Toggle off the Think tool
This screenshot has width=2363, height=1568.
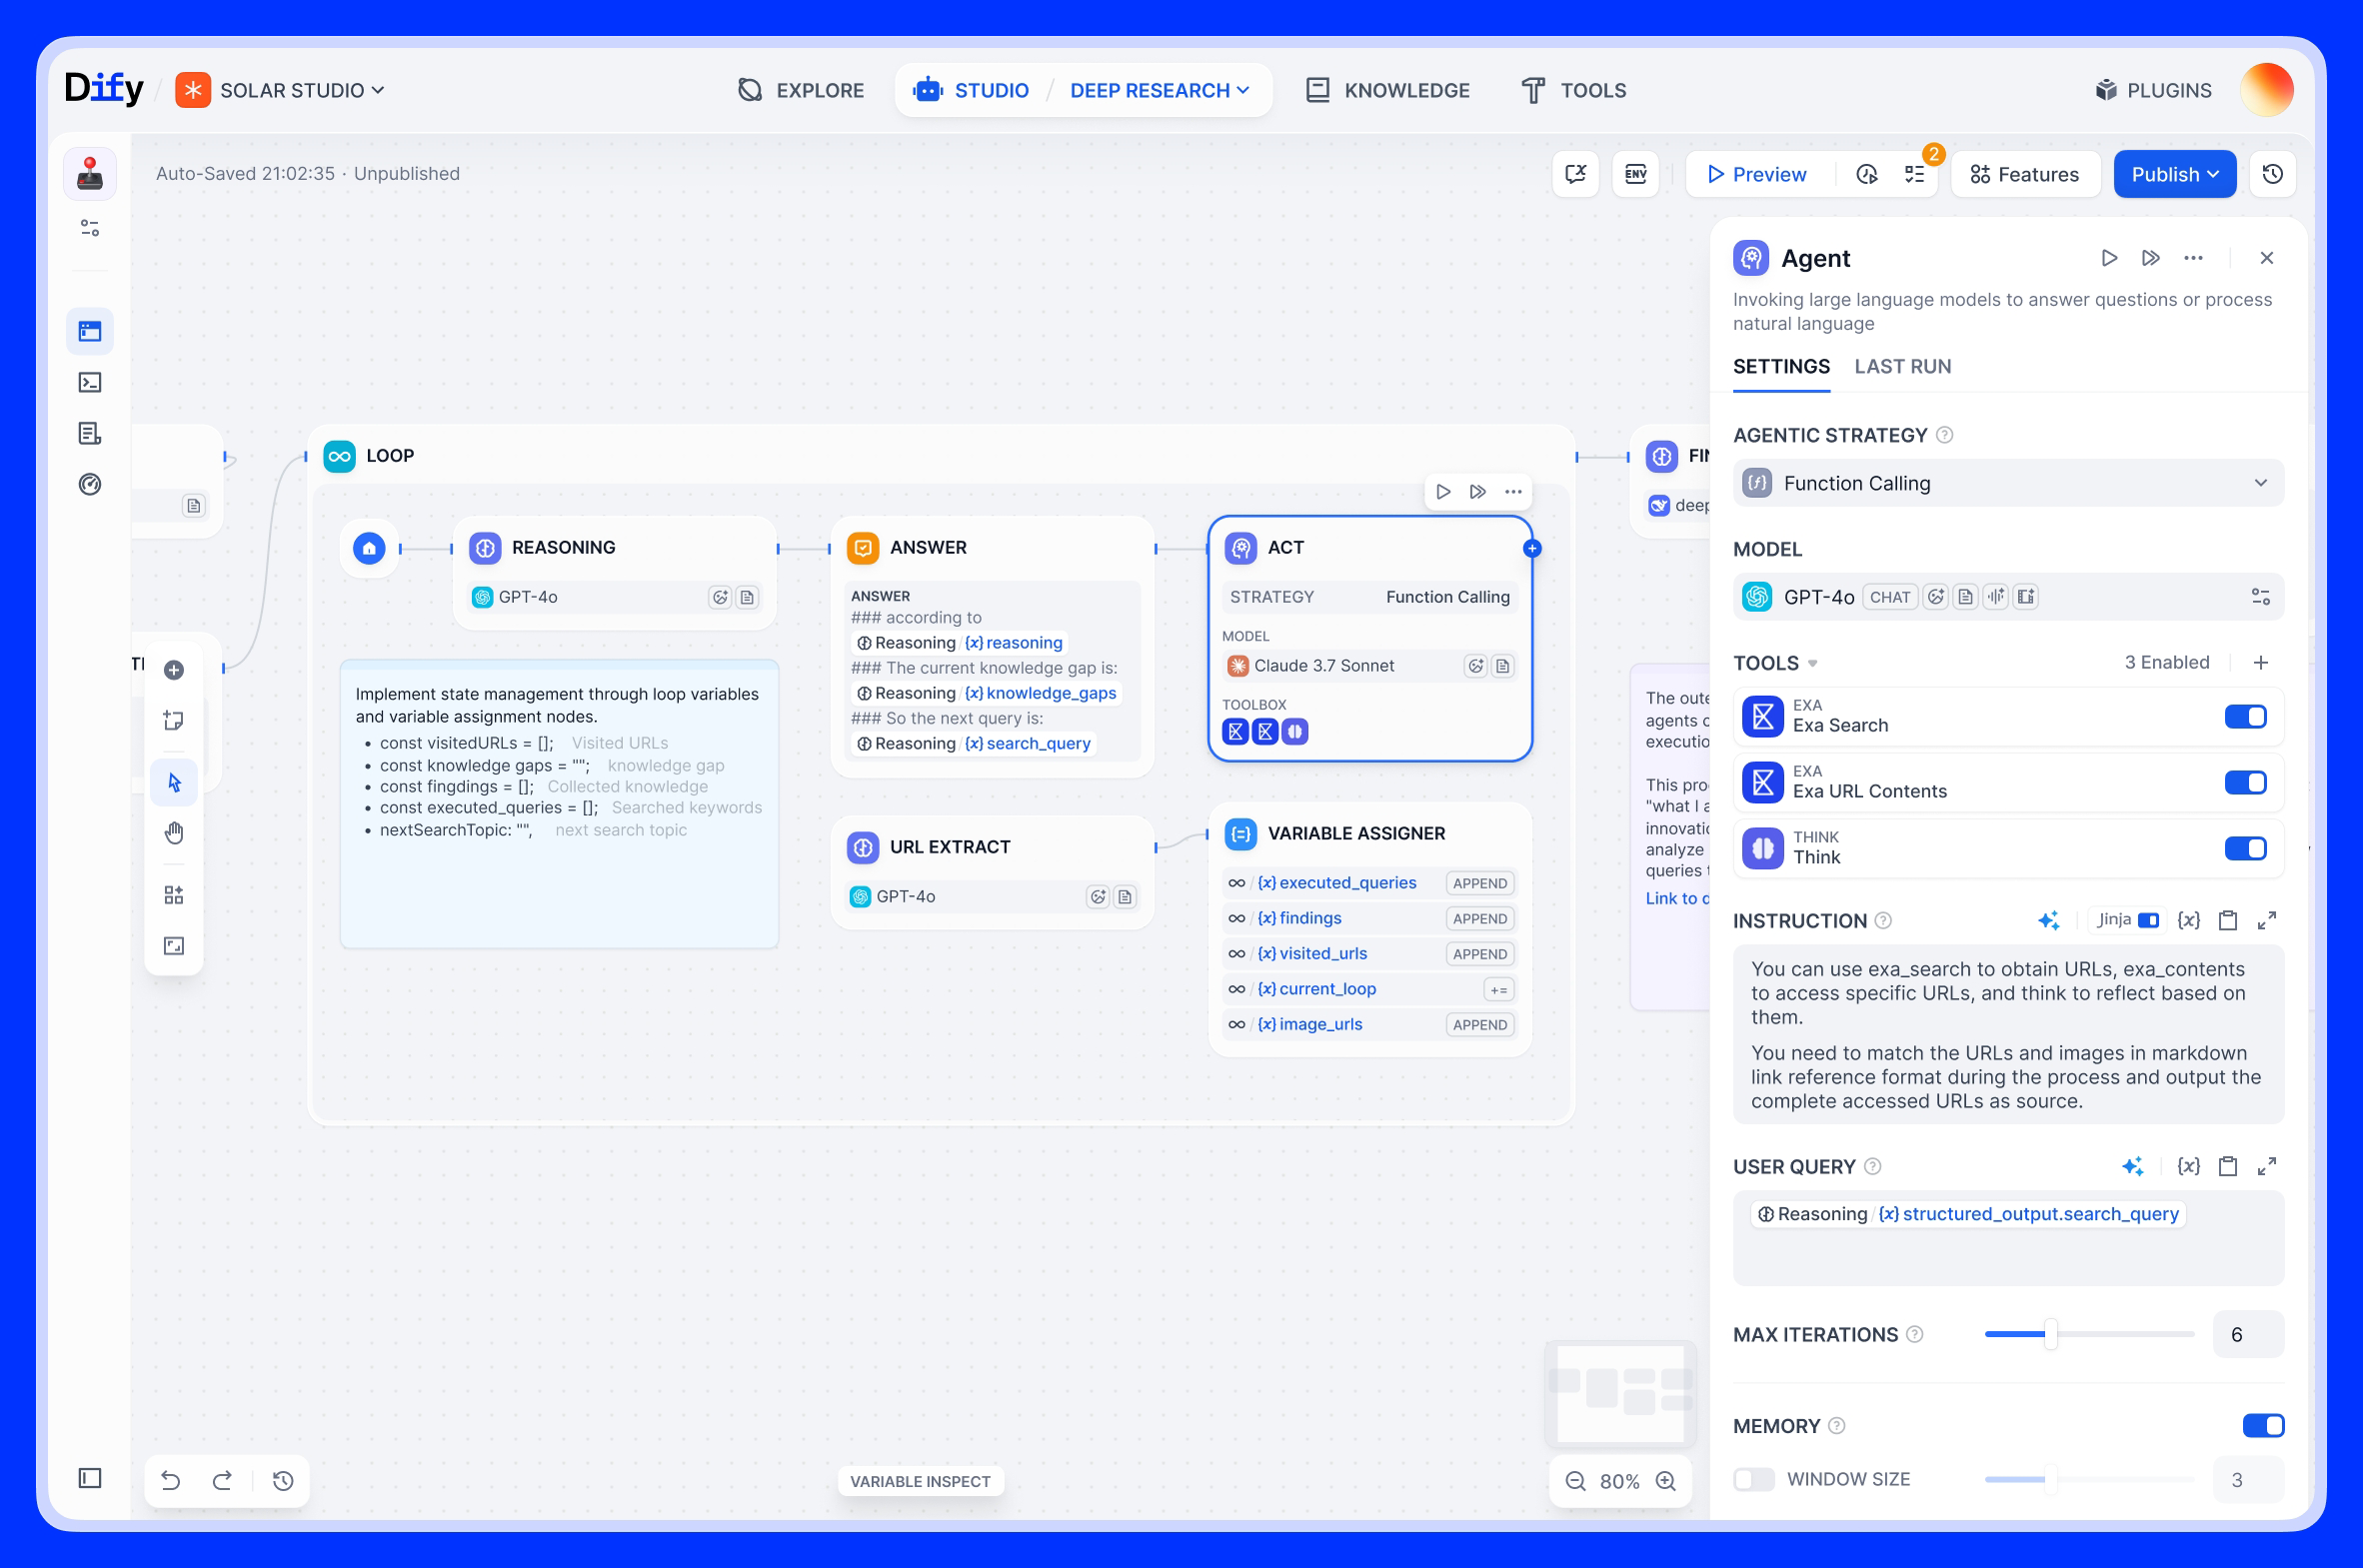pyautogui.click(x=2247, y=848)
